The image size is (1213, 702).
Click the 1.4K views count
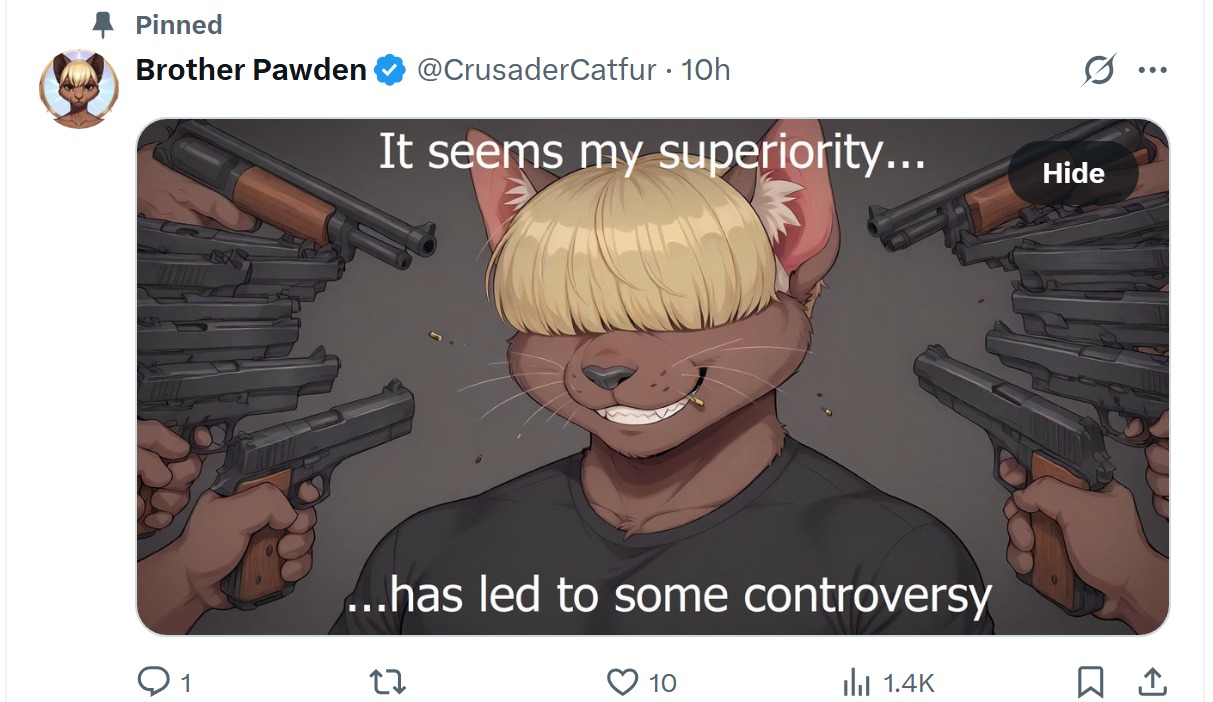tap(909, 683)
